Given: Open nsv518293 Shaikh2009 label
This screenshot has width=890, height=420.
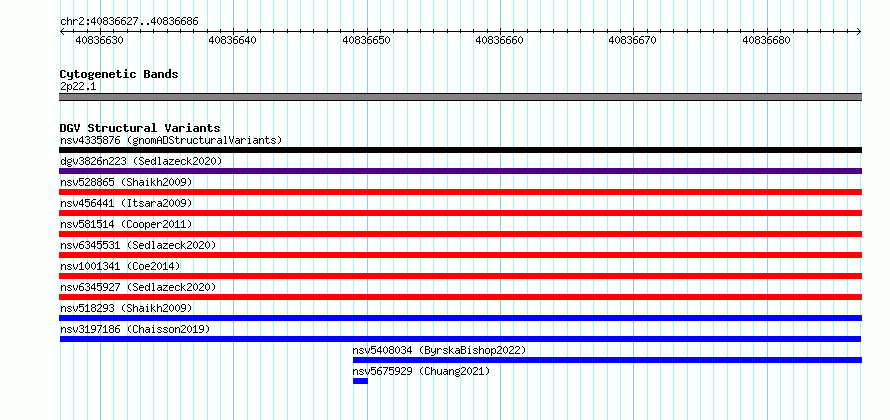Looking at the screenshot, I should [x=126, y=308].
